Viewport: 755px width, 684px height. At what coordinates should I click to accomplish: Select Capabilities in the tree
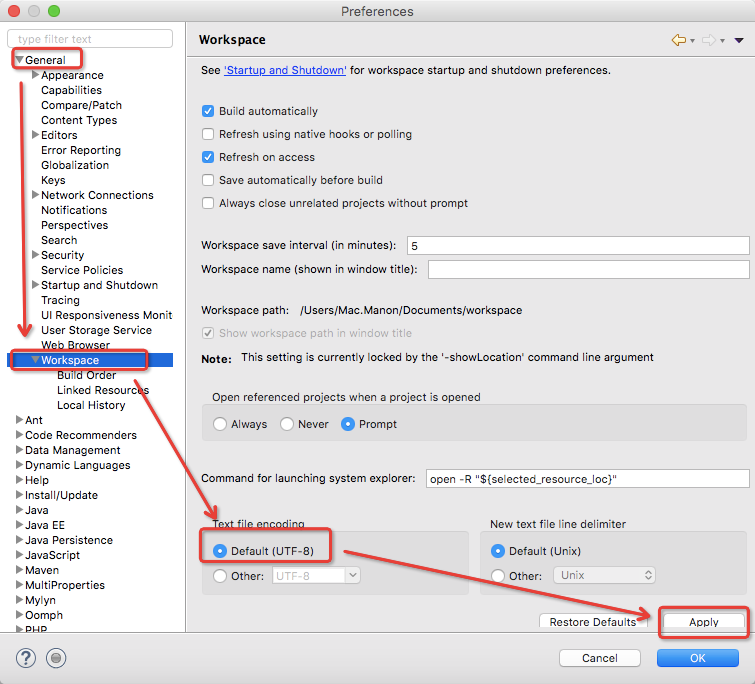click(71, 90)
